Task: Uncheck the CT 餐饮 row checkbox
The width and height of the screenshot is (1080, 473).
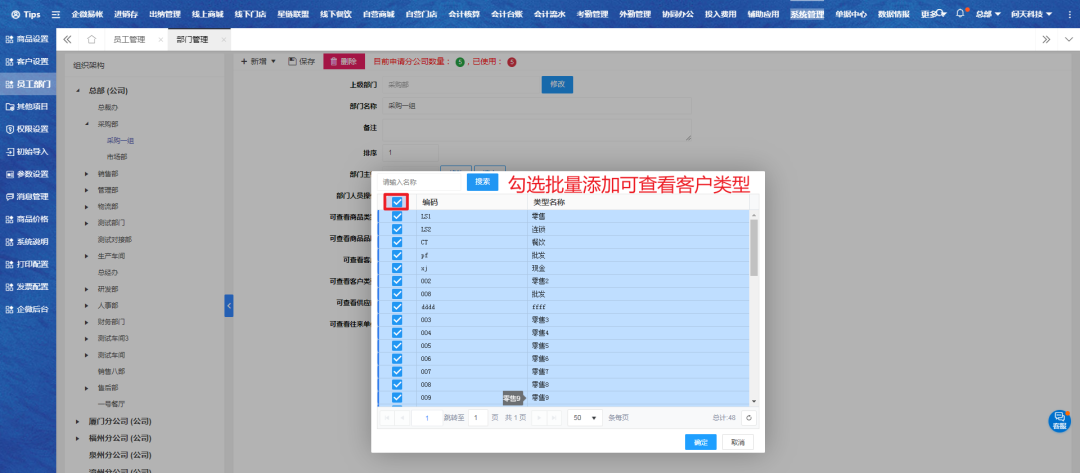Action: [x=397, y=242]
